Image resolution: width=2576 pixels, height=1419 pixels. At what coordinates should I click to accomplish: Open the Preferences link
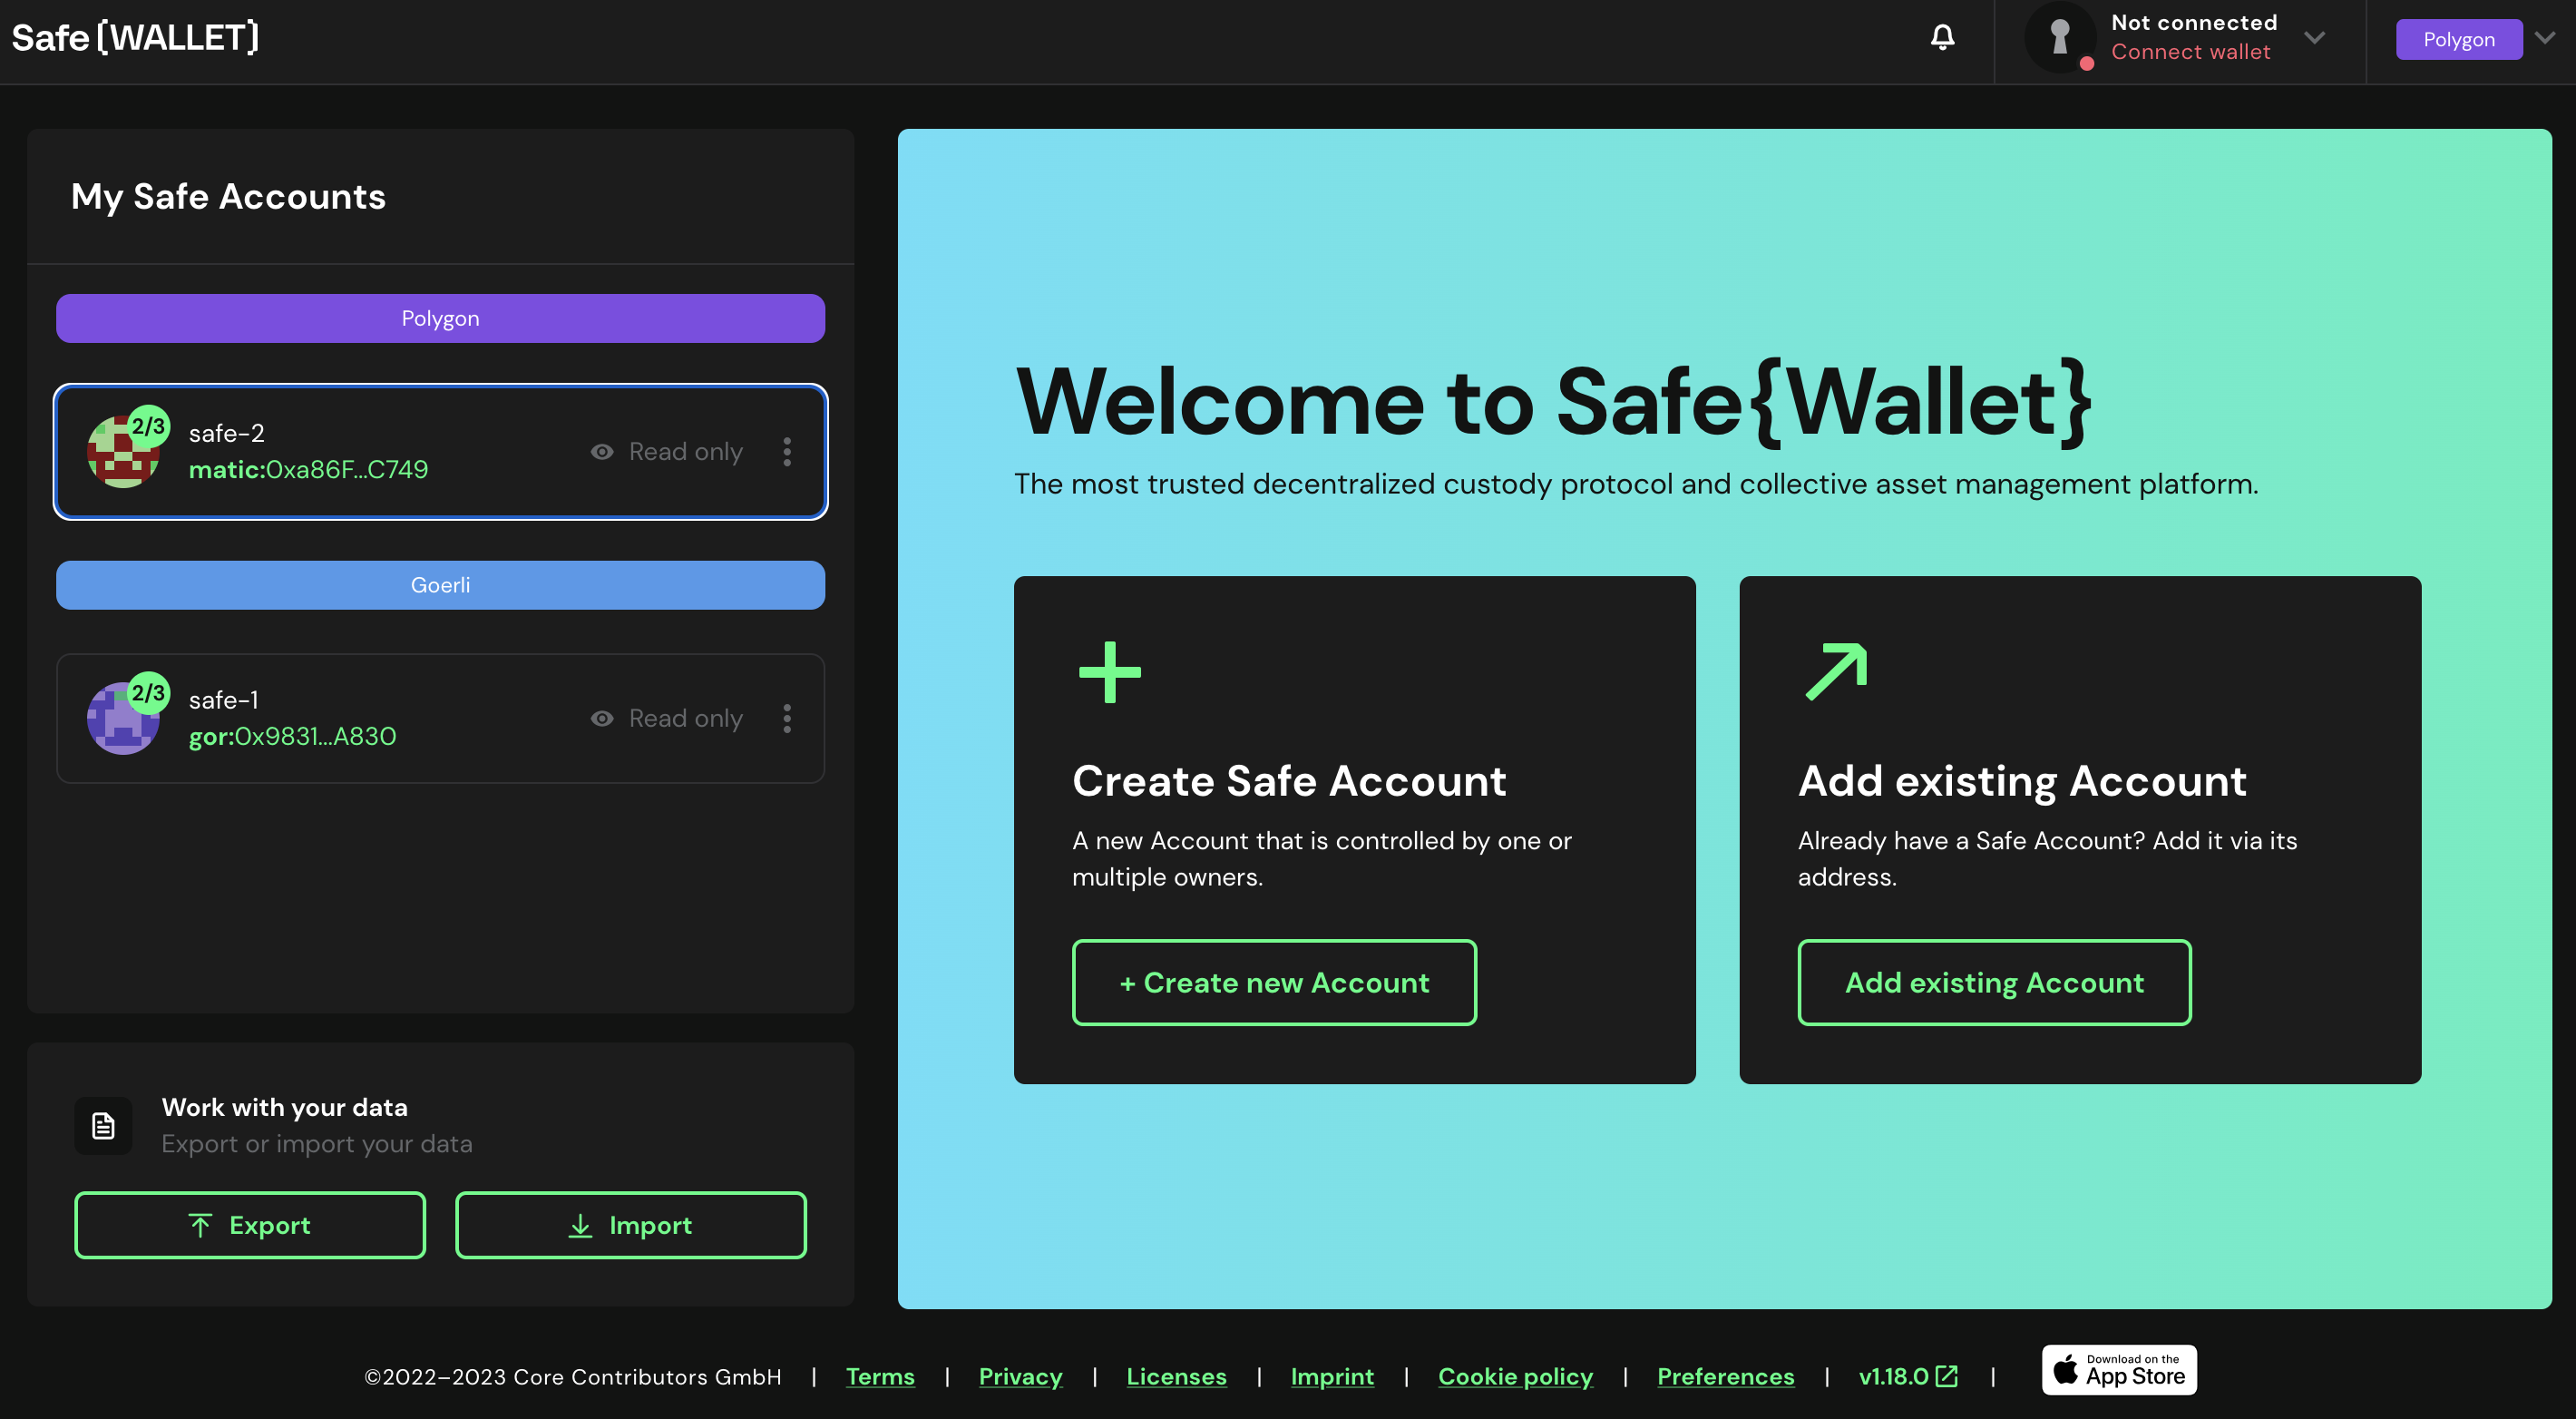pyautogui.click(x=1725, y=1377)
